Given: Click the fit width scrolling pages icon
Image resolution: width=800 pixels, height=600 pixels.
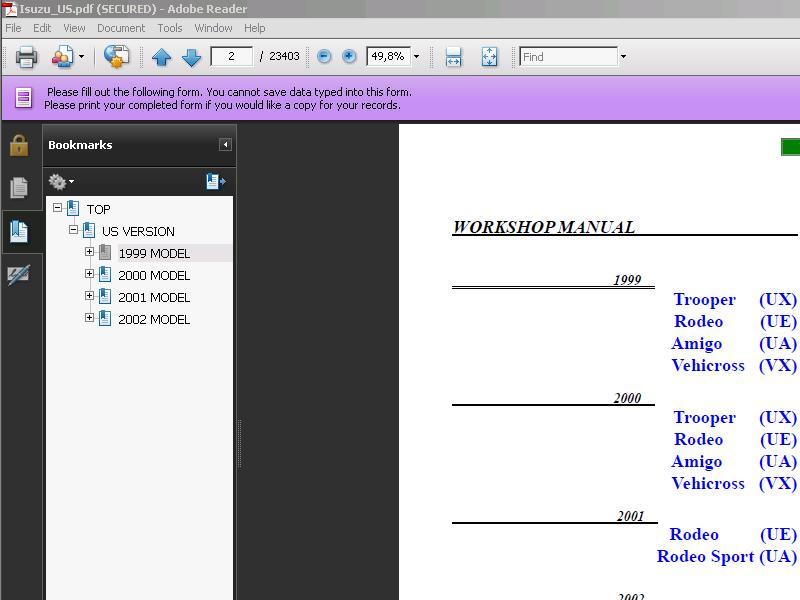Looking at the screenshot, I should (453, 57).
